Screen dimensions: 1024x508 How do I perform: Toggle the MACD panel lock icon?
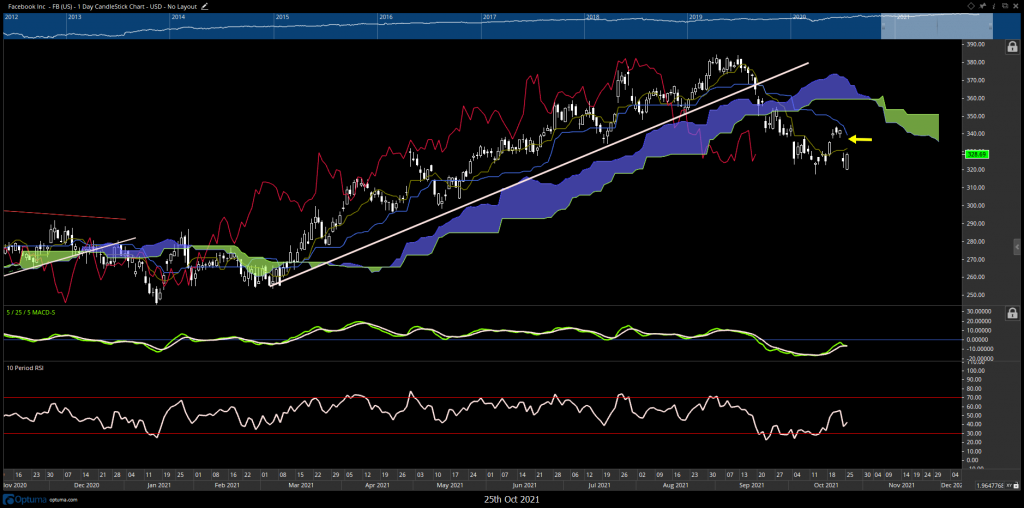(1012, 314)
